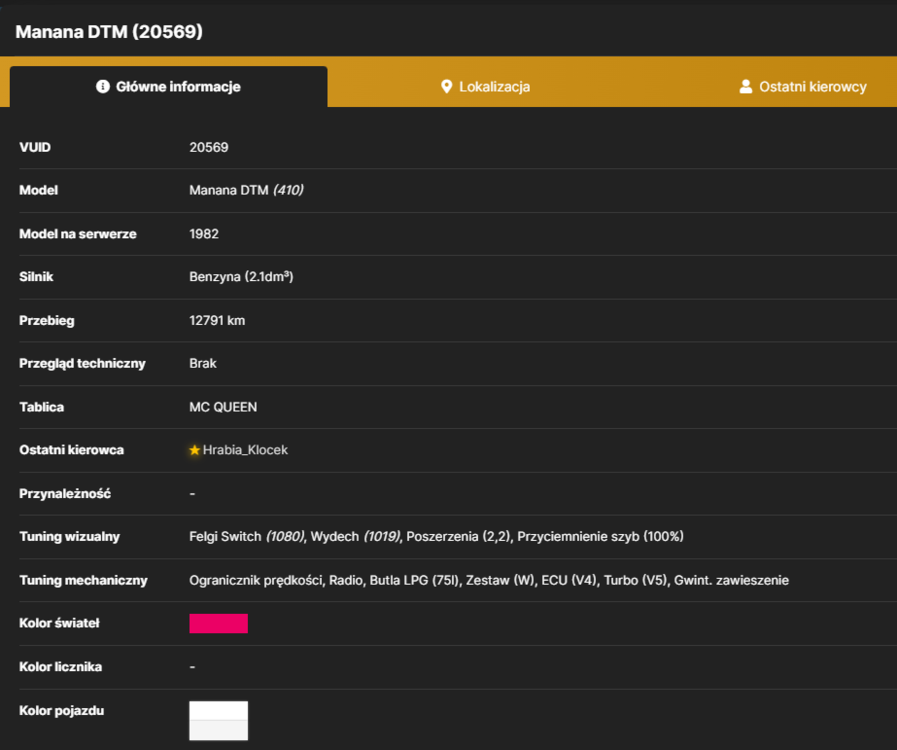Click the Manana DTM (20569) page title

tap(109, 31)
